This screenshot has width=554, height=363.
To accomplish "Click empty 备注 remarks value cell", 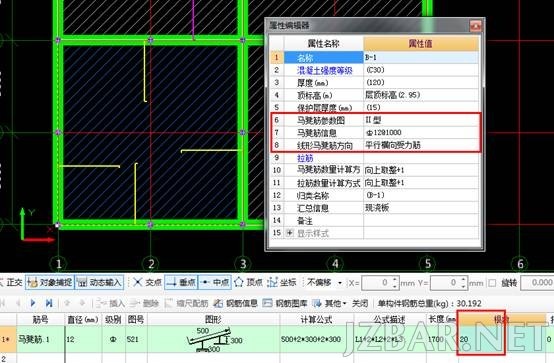I will click(x=421, y=221).
